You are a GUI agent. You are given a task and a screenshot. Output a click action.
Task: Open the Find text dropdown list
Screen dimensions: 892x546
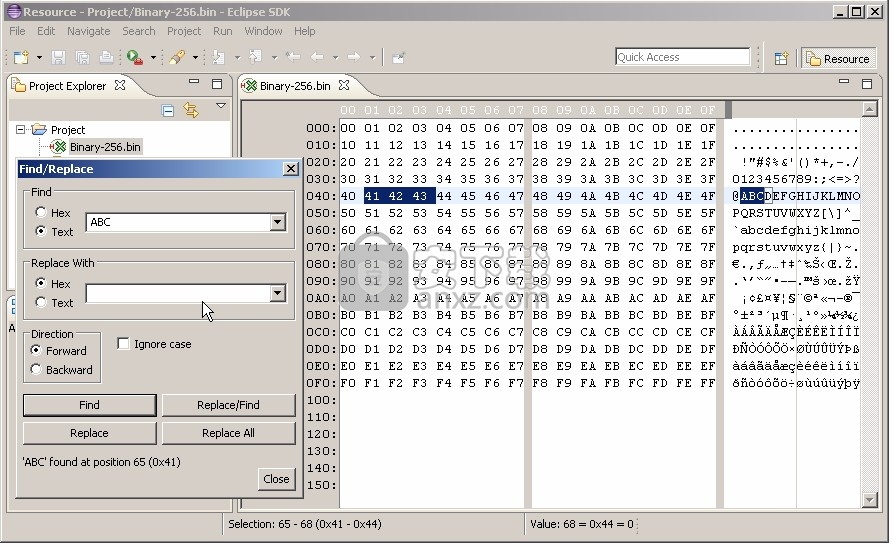point(277,222)
